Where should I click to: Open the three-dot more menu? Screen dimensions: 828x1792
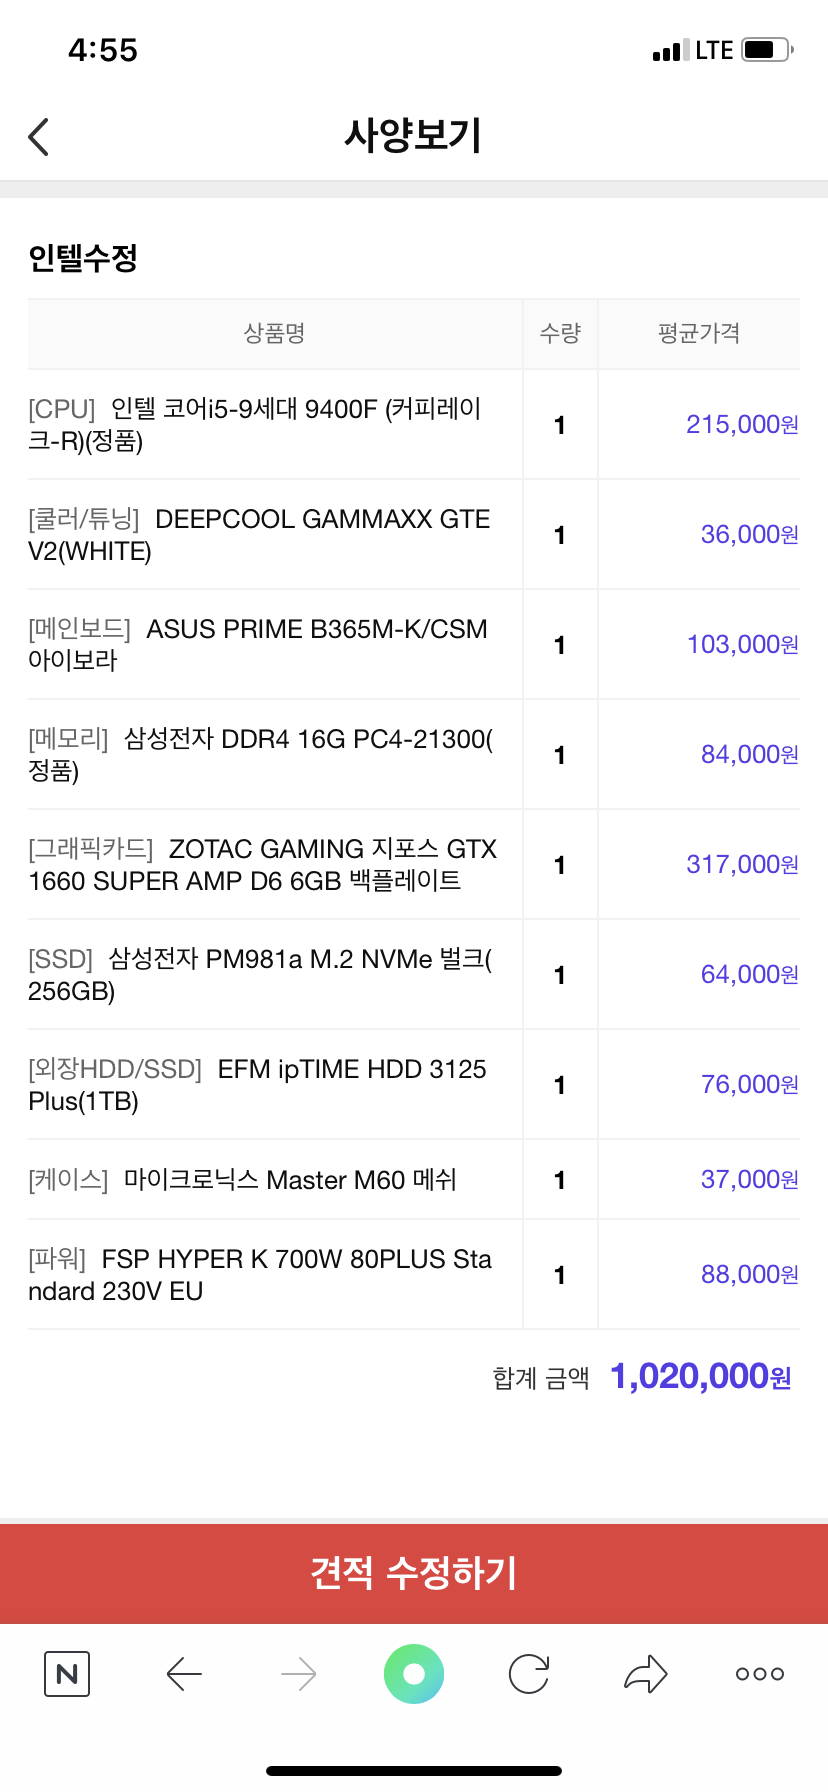click(x=760, y=1674)
